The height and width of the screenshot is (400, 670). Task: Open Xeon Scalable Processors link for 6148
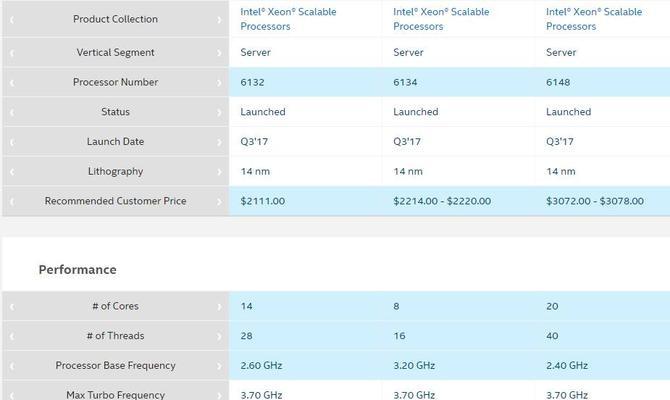(x=594, y=19)
